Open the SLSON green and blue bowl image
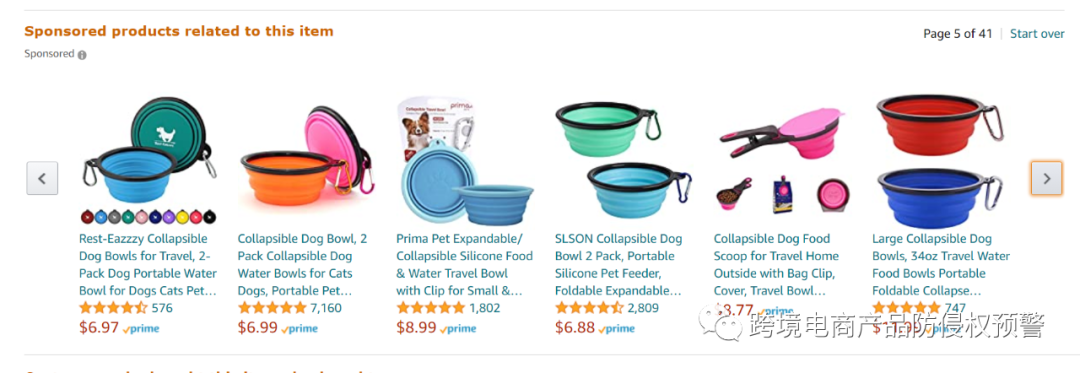The image size is (1080, 373). click(x=623, y=160)
